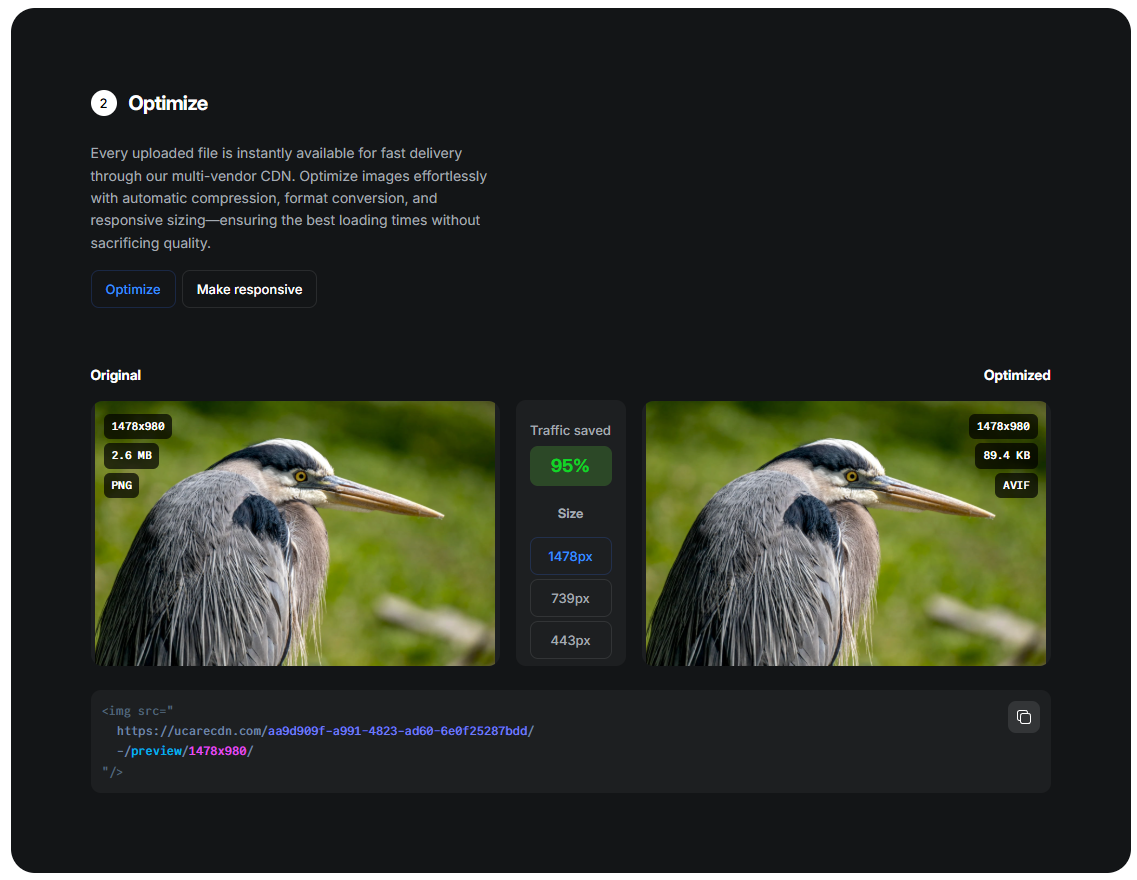
Task: Click the step 2 numbered circle icon
Action: (104, 103)
